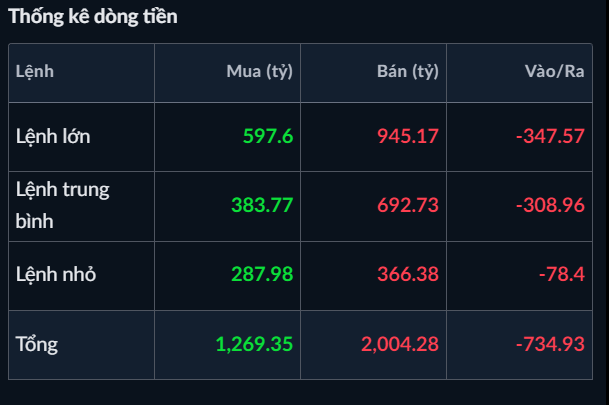
Task: Click the 945.17 sell value
Action: click(408, 135)
